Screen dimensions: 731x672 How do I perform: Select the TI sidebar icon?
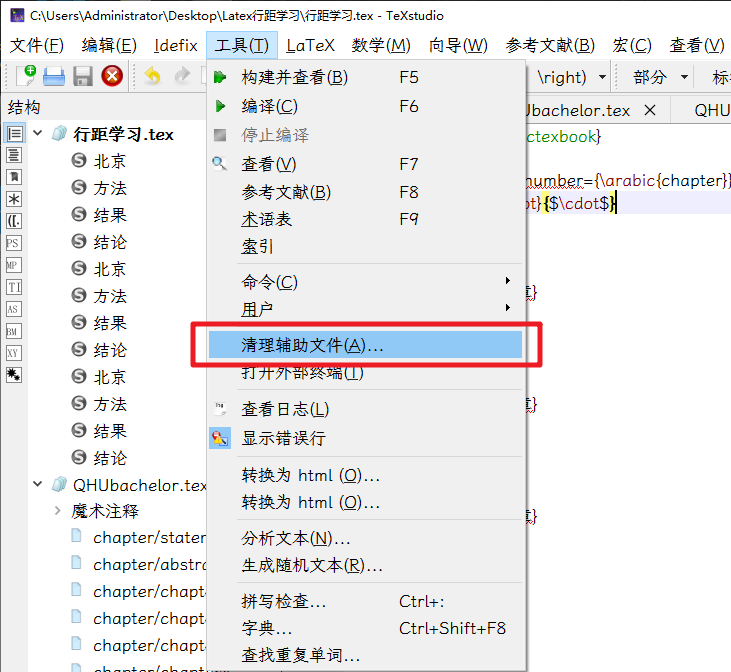pos(14,287)
